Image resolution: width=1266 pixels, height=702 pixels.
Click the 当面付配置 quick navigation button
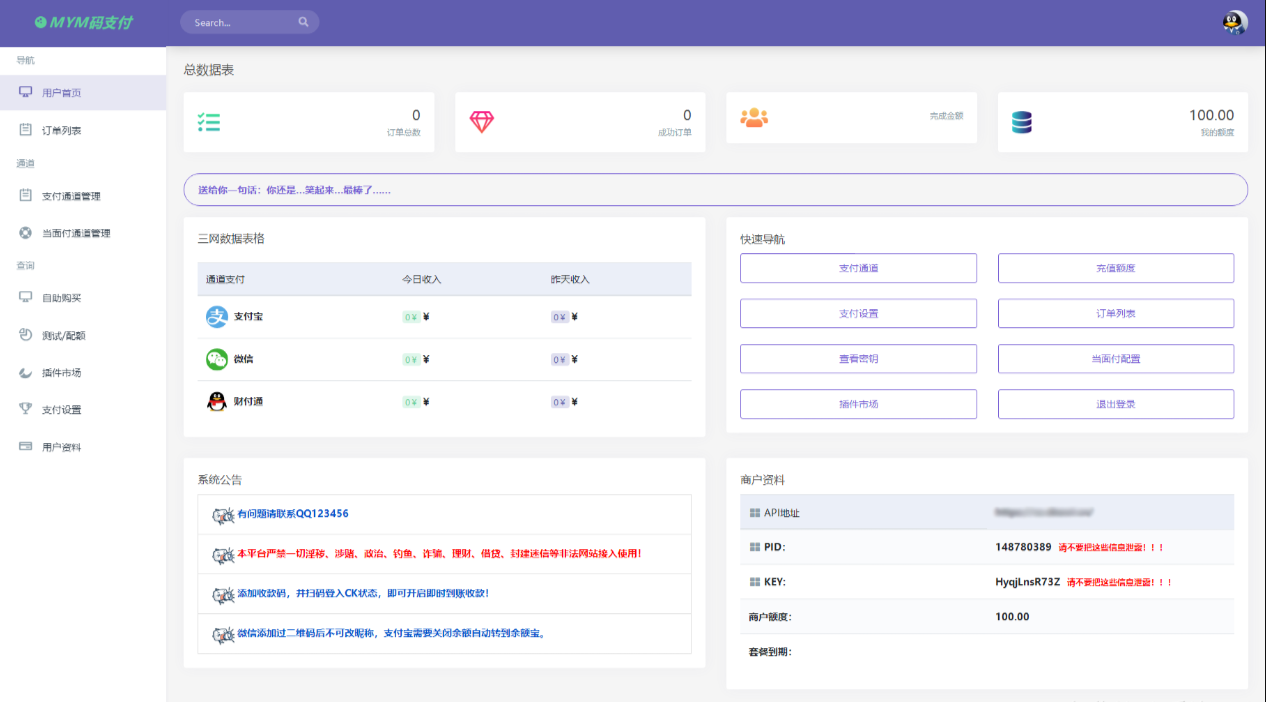[1116, 358]
